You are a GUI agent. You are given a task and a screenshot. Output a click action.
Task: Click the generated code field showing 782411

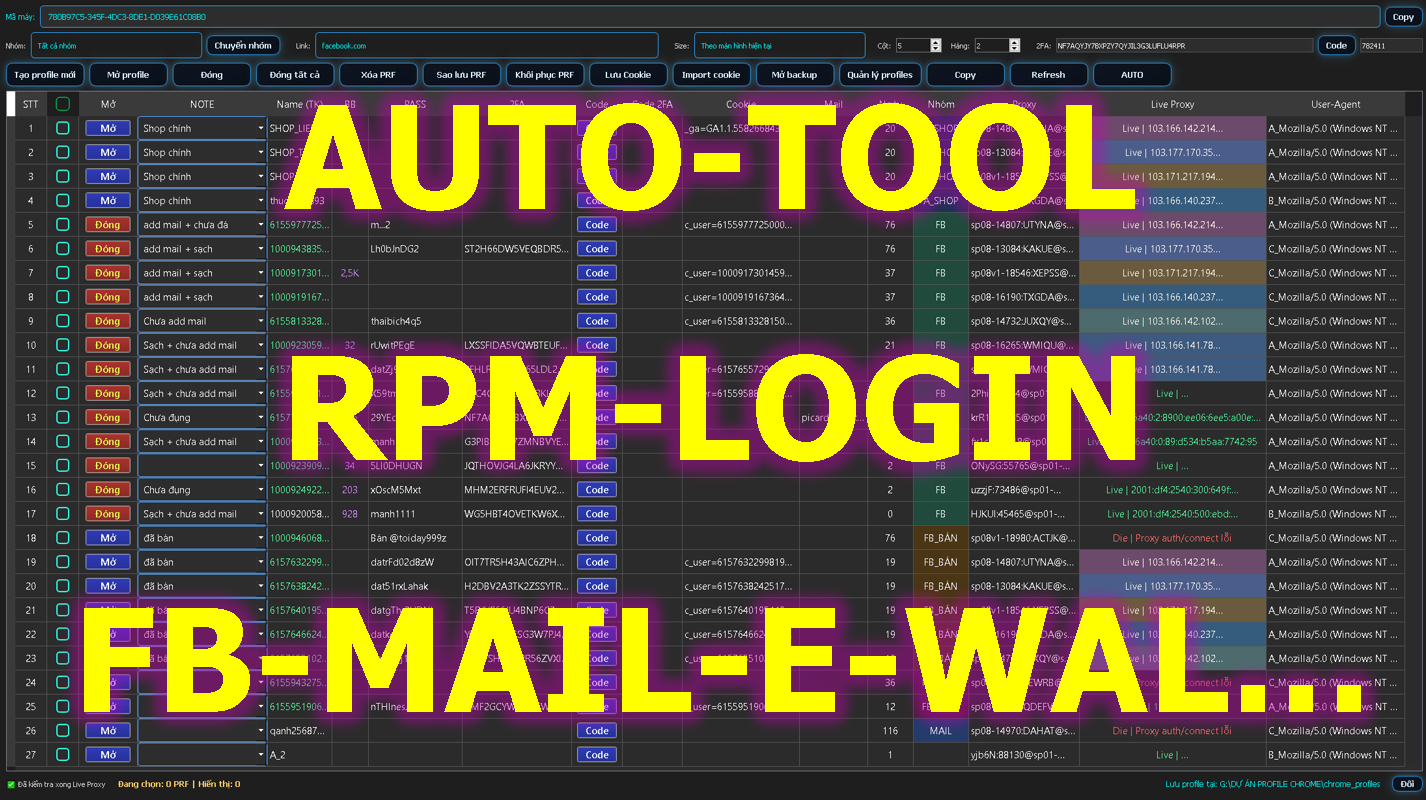(x=1390, y=45)
